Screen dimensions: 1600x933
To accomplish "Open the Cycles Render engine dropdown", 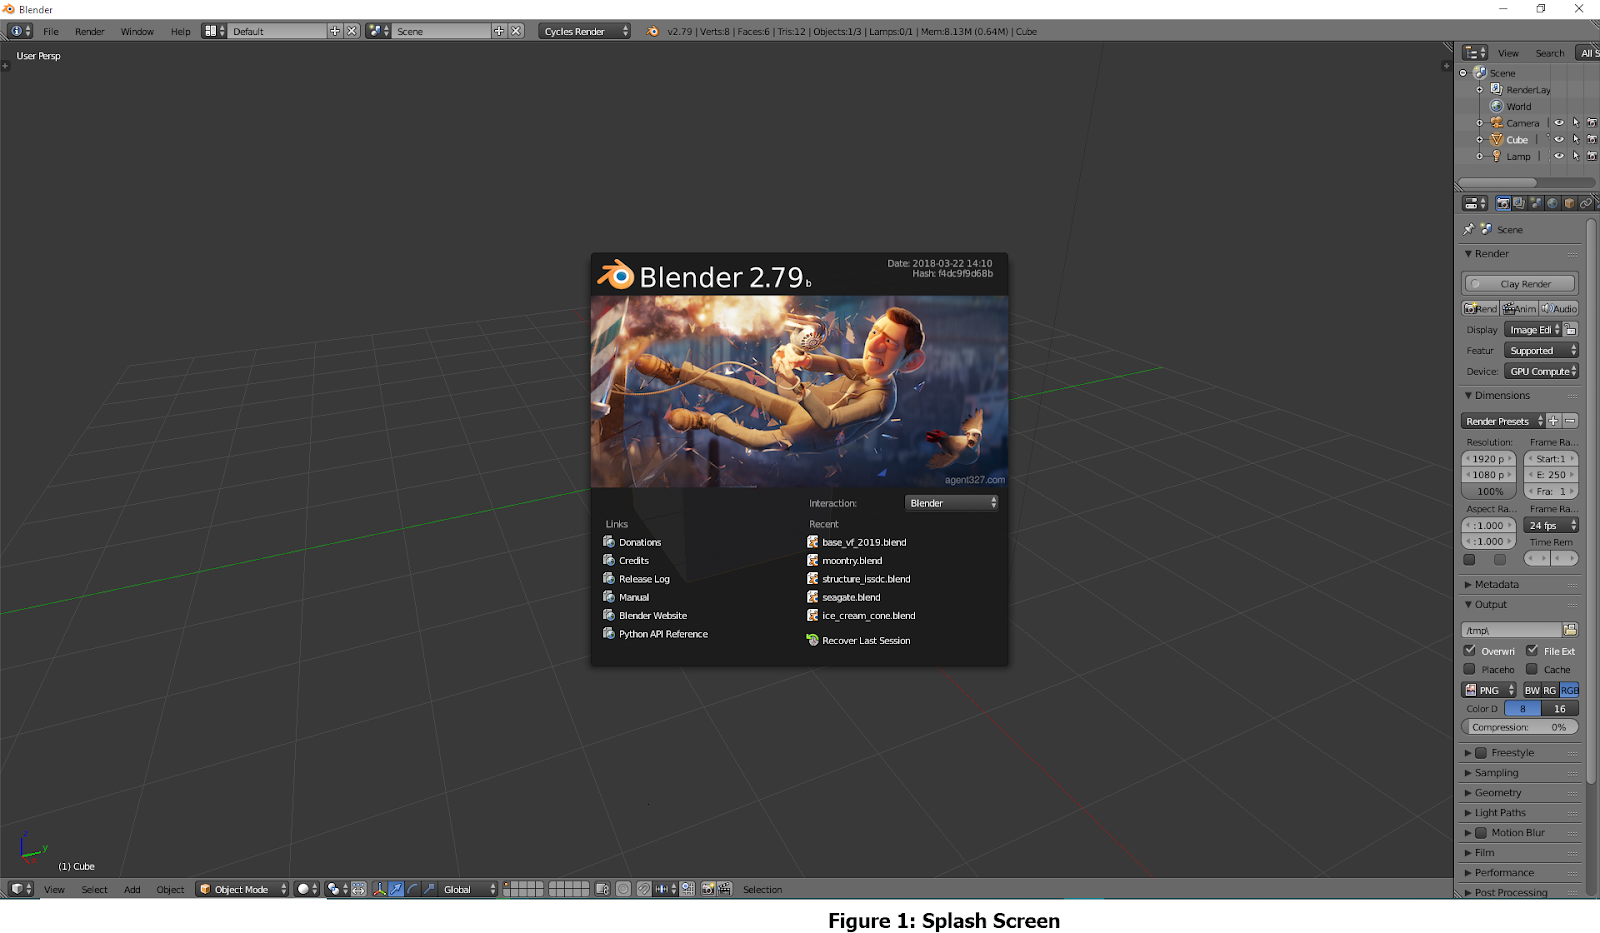I will tap(585, 31).
